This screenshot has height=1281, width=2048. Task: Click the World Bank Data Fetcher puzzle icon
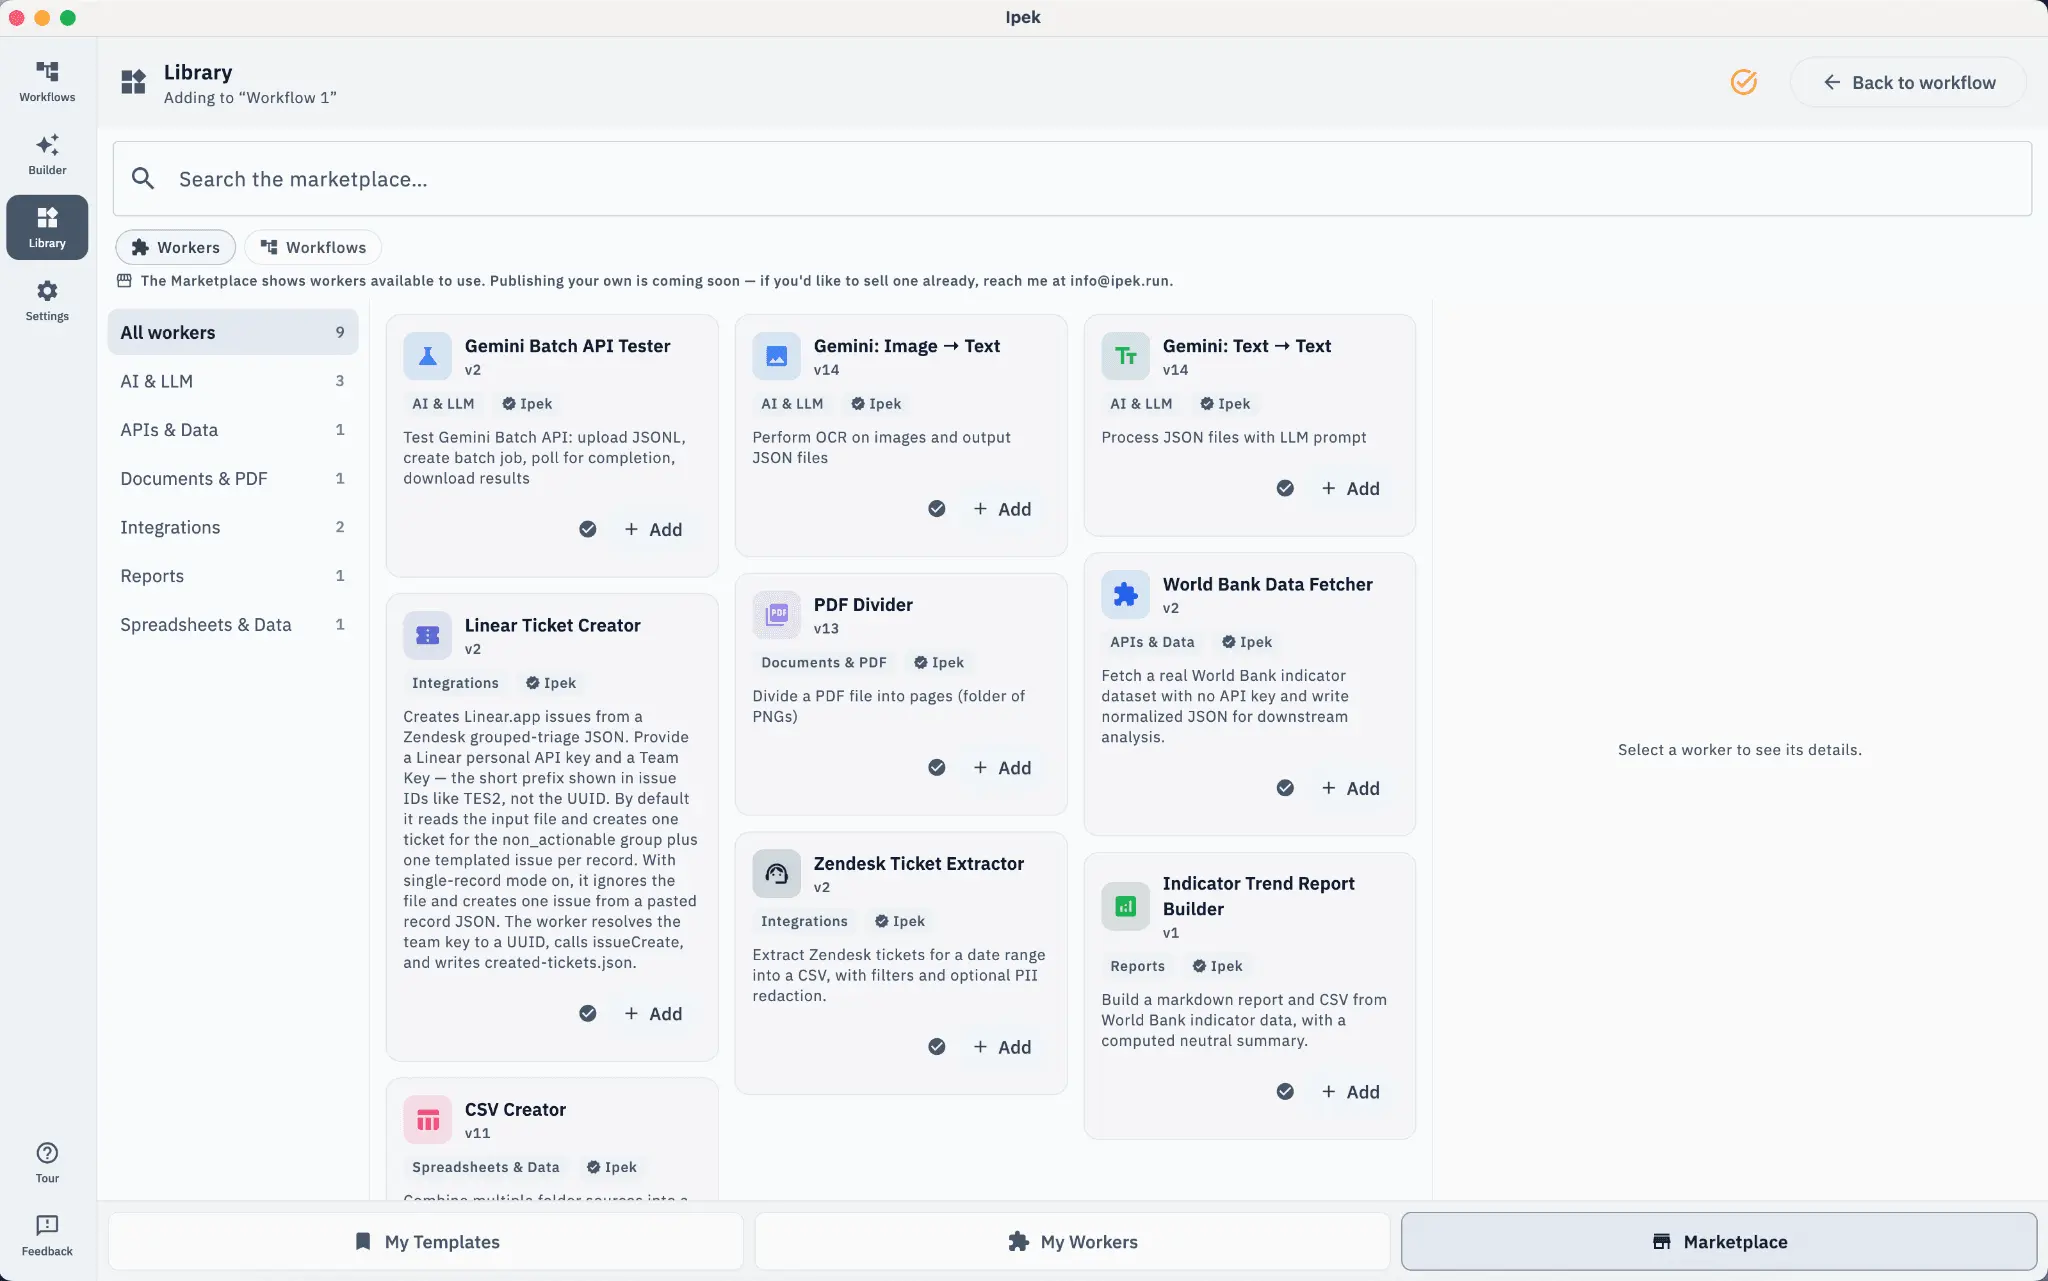(x=1125, y=594)
